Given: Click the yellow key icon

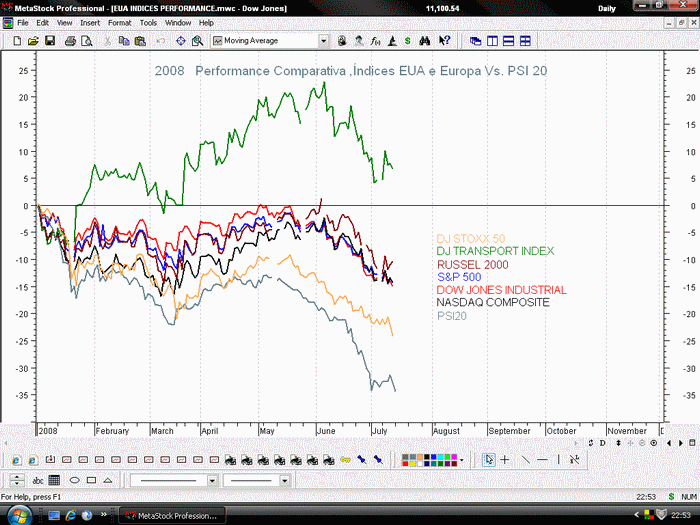Looking at the screenshot, I should coord(345,460).
